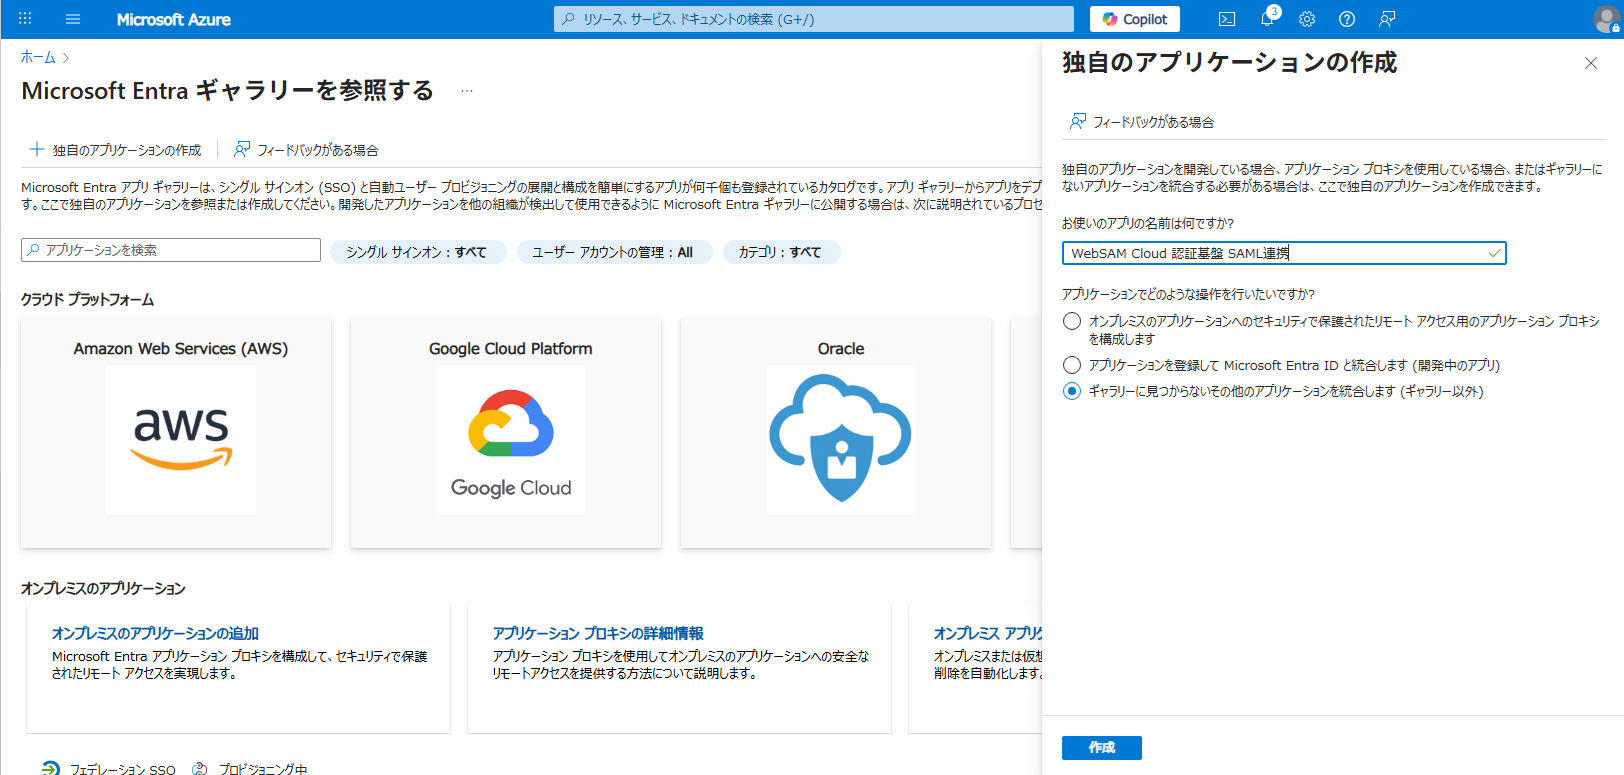Select the on-premises application proxy radio option
The height and width of the screenshot is (775, 1624).
(1072, 321)
